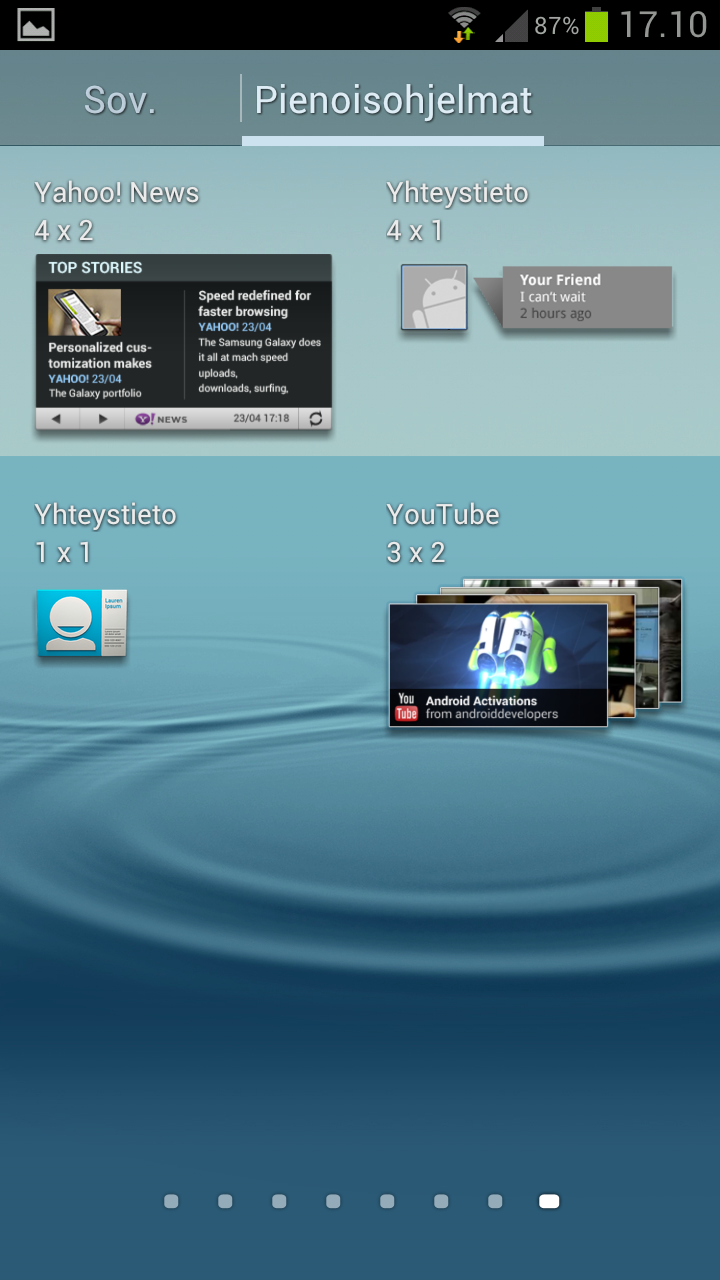Go to the second page indicator dot
720x1280 pixels.
[225, 1201]
